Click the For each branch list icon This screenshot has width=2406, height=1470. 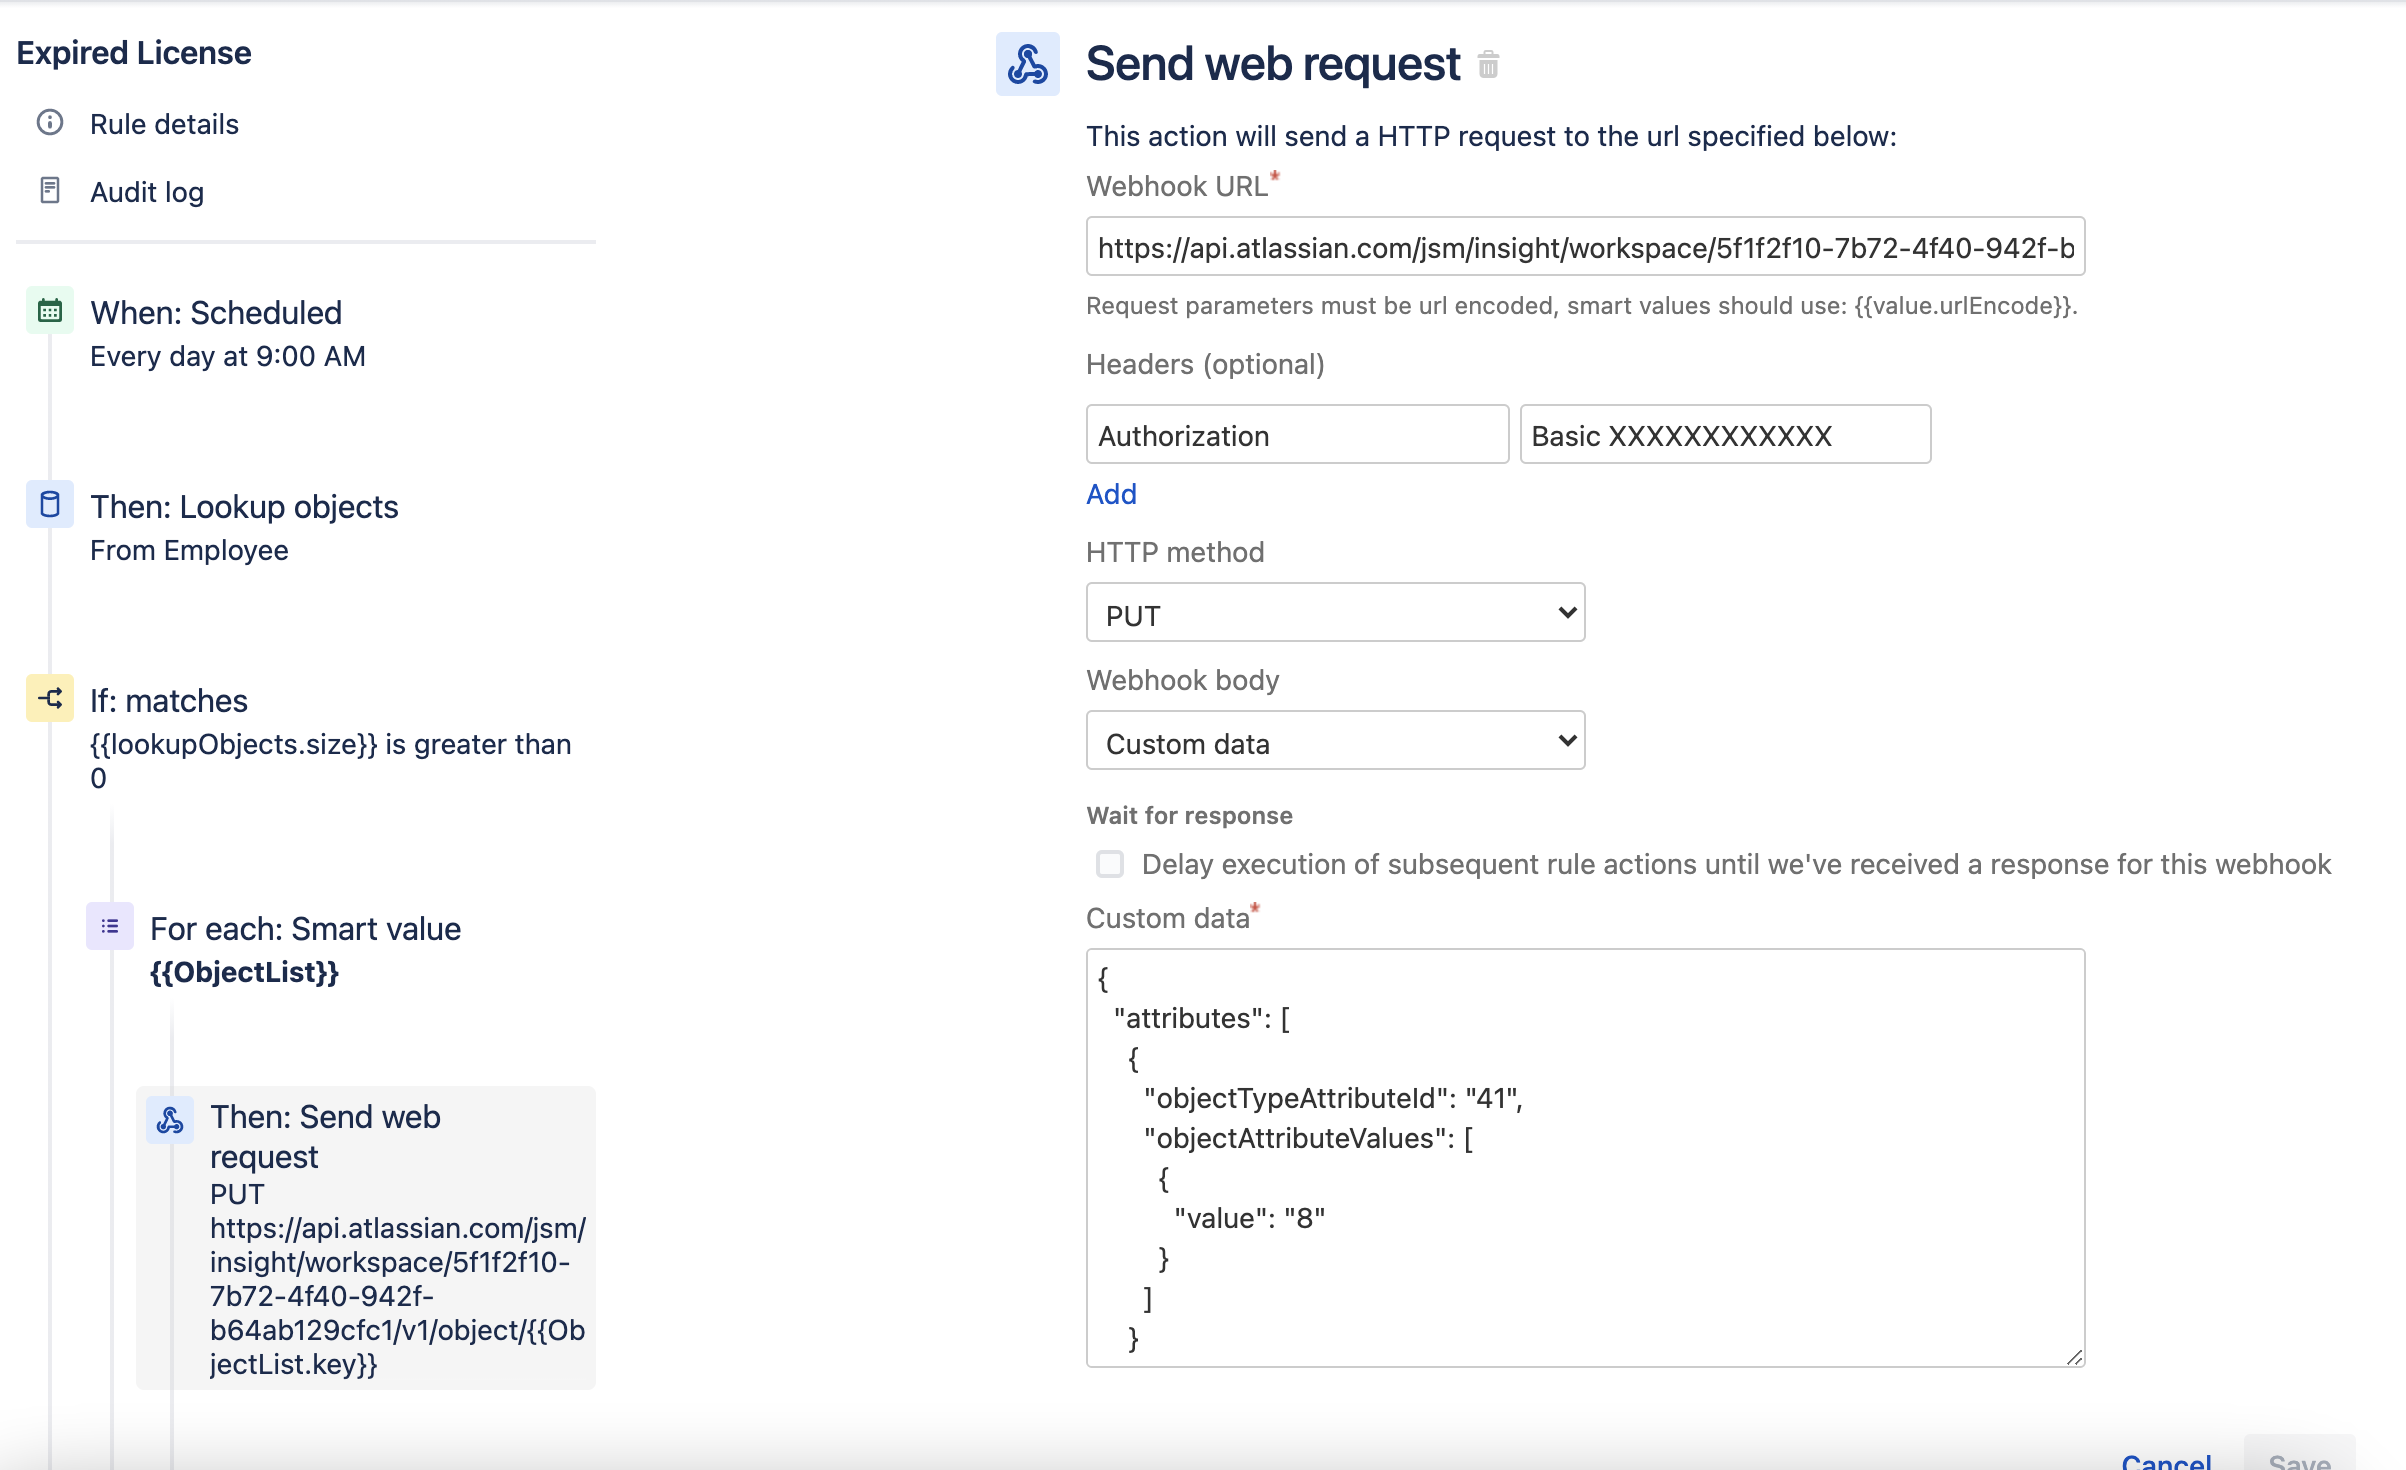coord(110,927)
